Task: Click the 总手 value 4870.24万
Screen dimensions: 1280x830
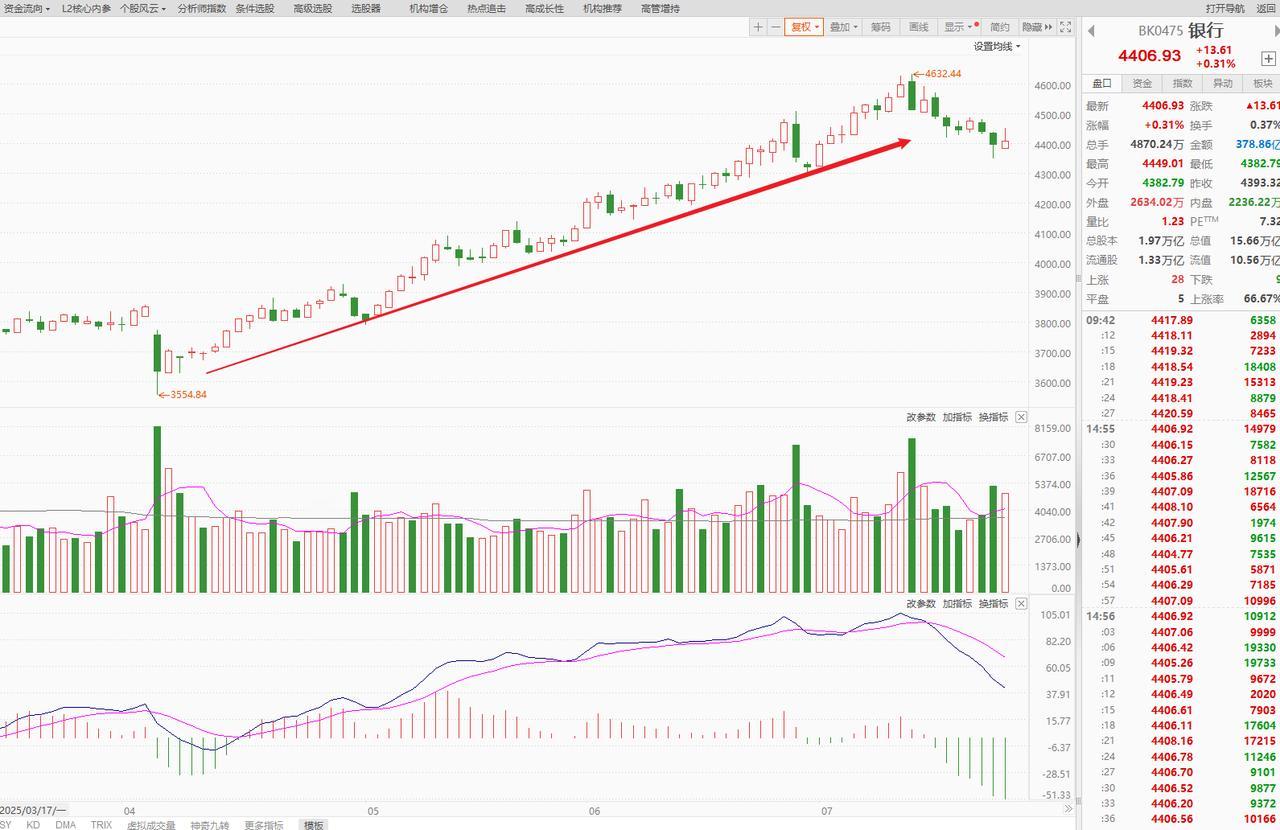Action: coord(1157,144)
